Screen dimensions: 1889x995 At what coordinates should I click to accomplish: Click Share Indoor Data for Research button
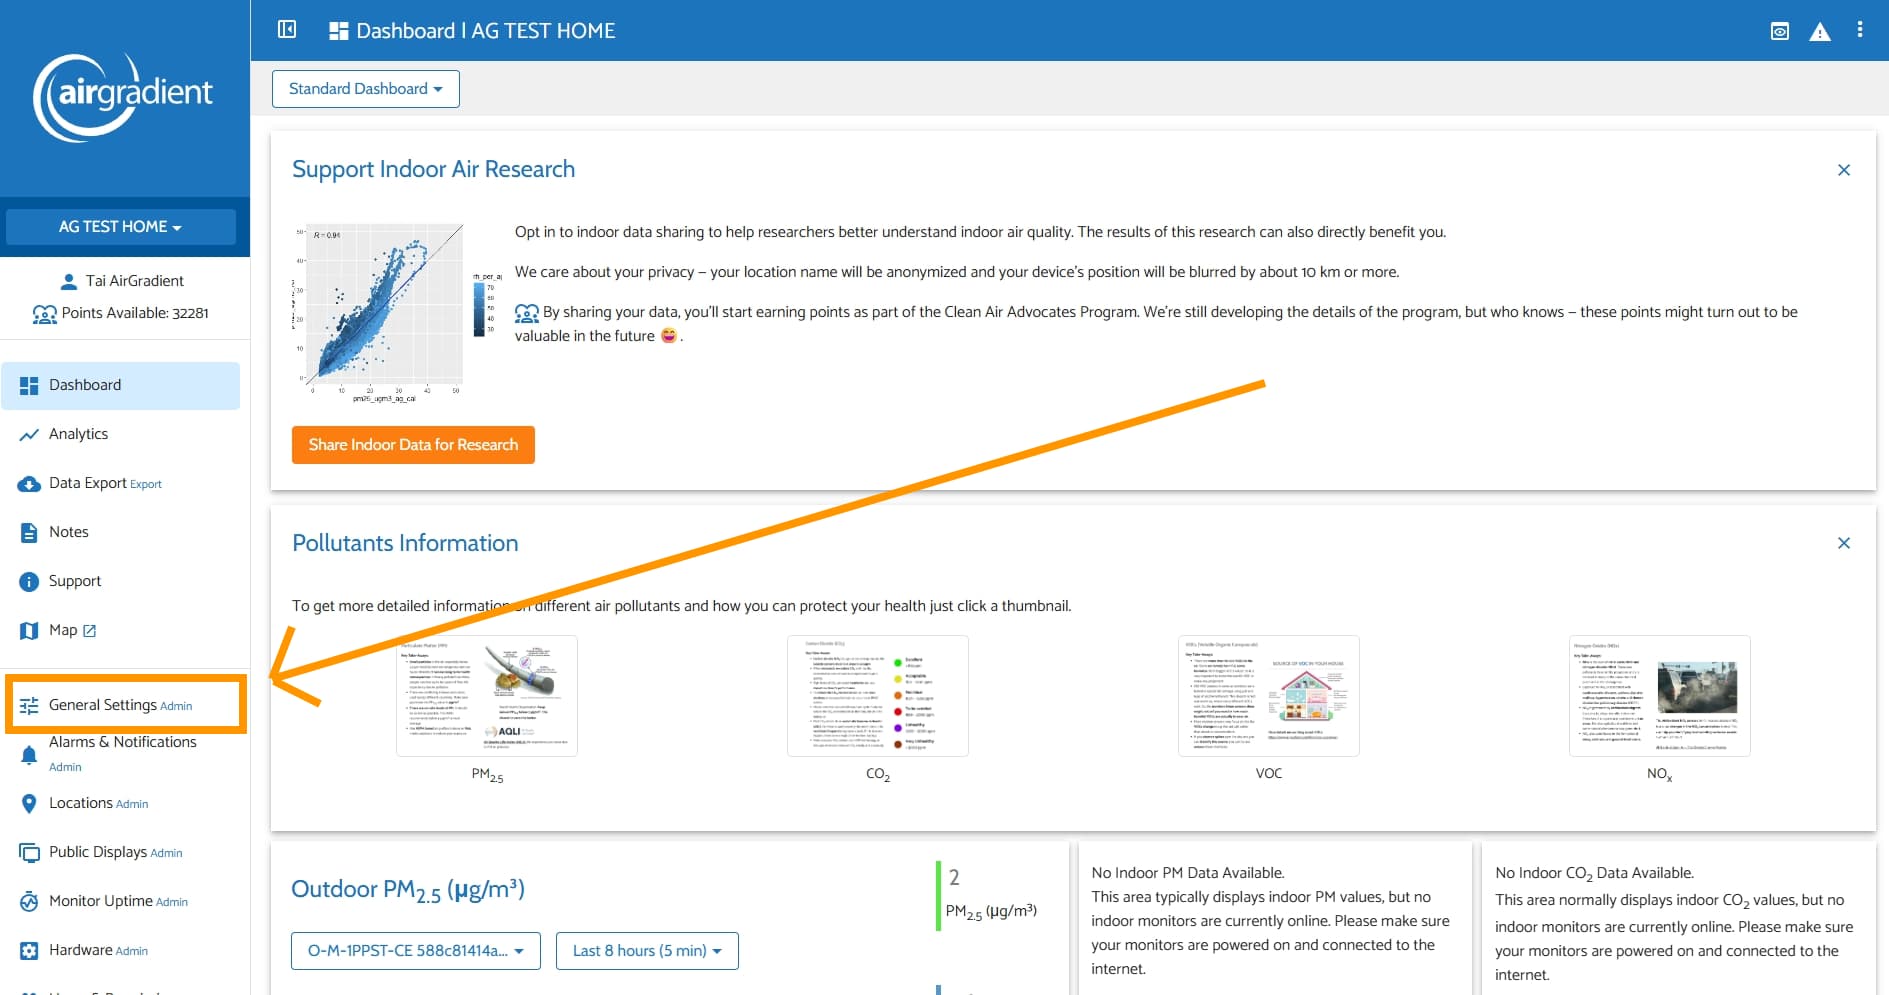pyautogui.click(x=413, y=445)
